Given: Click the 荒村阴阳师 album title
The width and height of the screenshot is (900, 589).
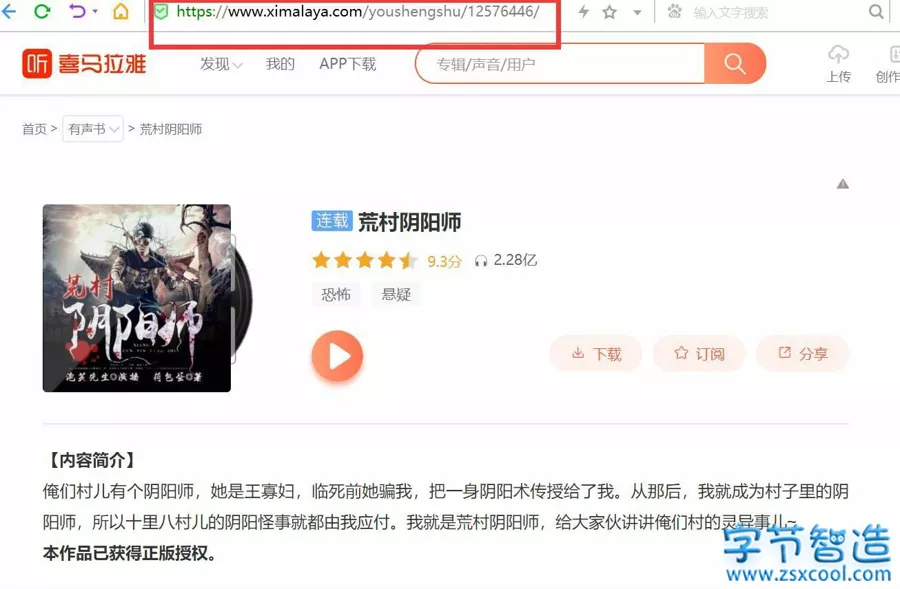Looking at the screenshot, I should point(410,222).
